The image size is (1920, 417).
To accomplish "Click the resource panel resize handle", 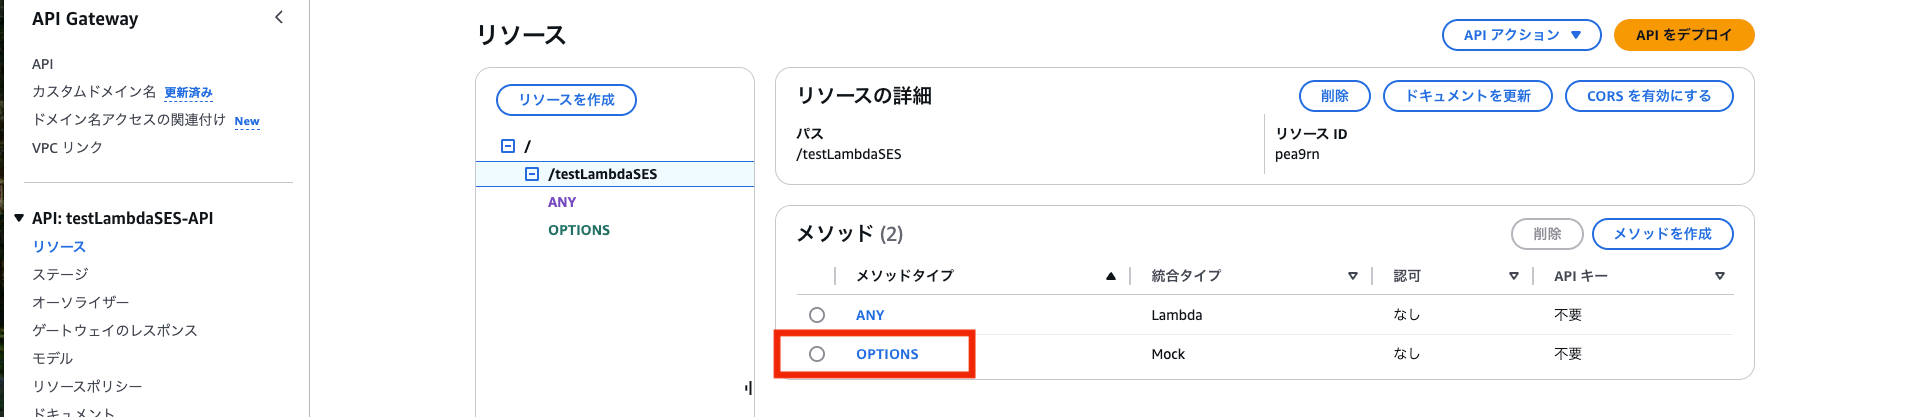I will pyautogui.click(x=748, y=388).
